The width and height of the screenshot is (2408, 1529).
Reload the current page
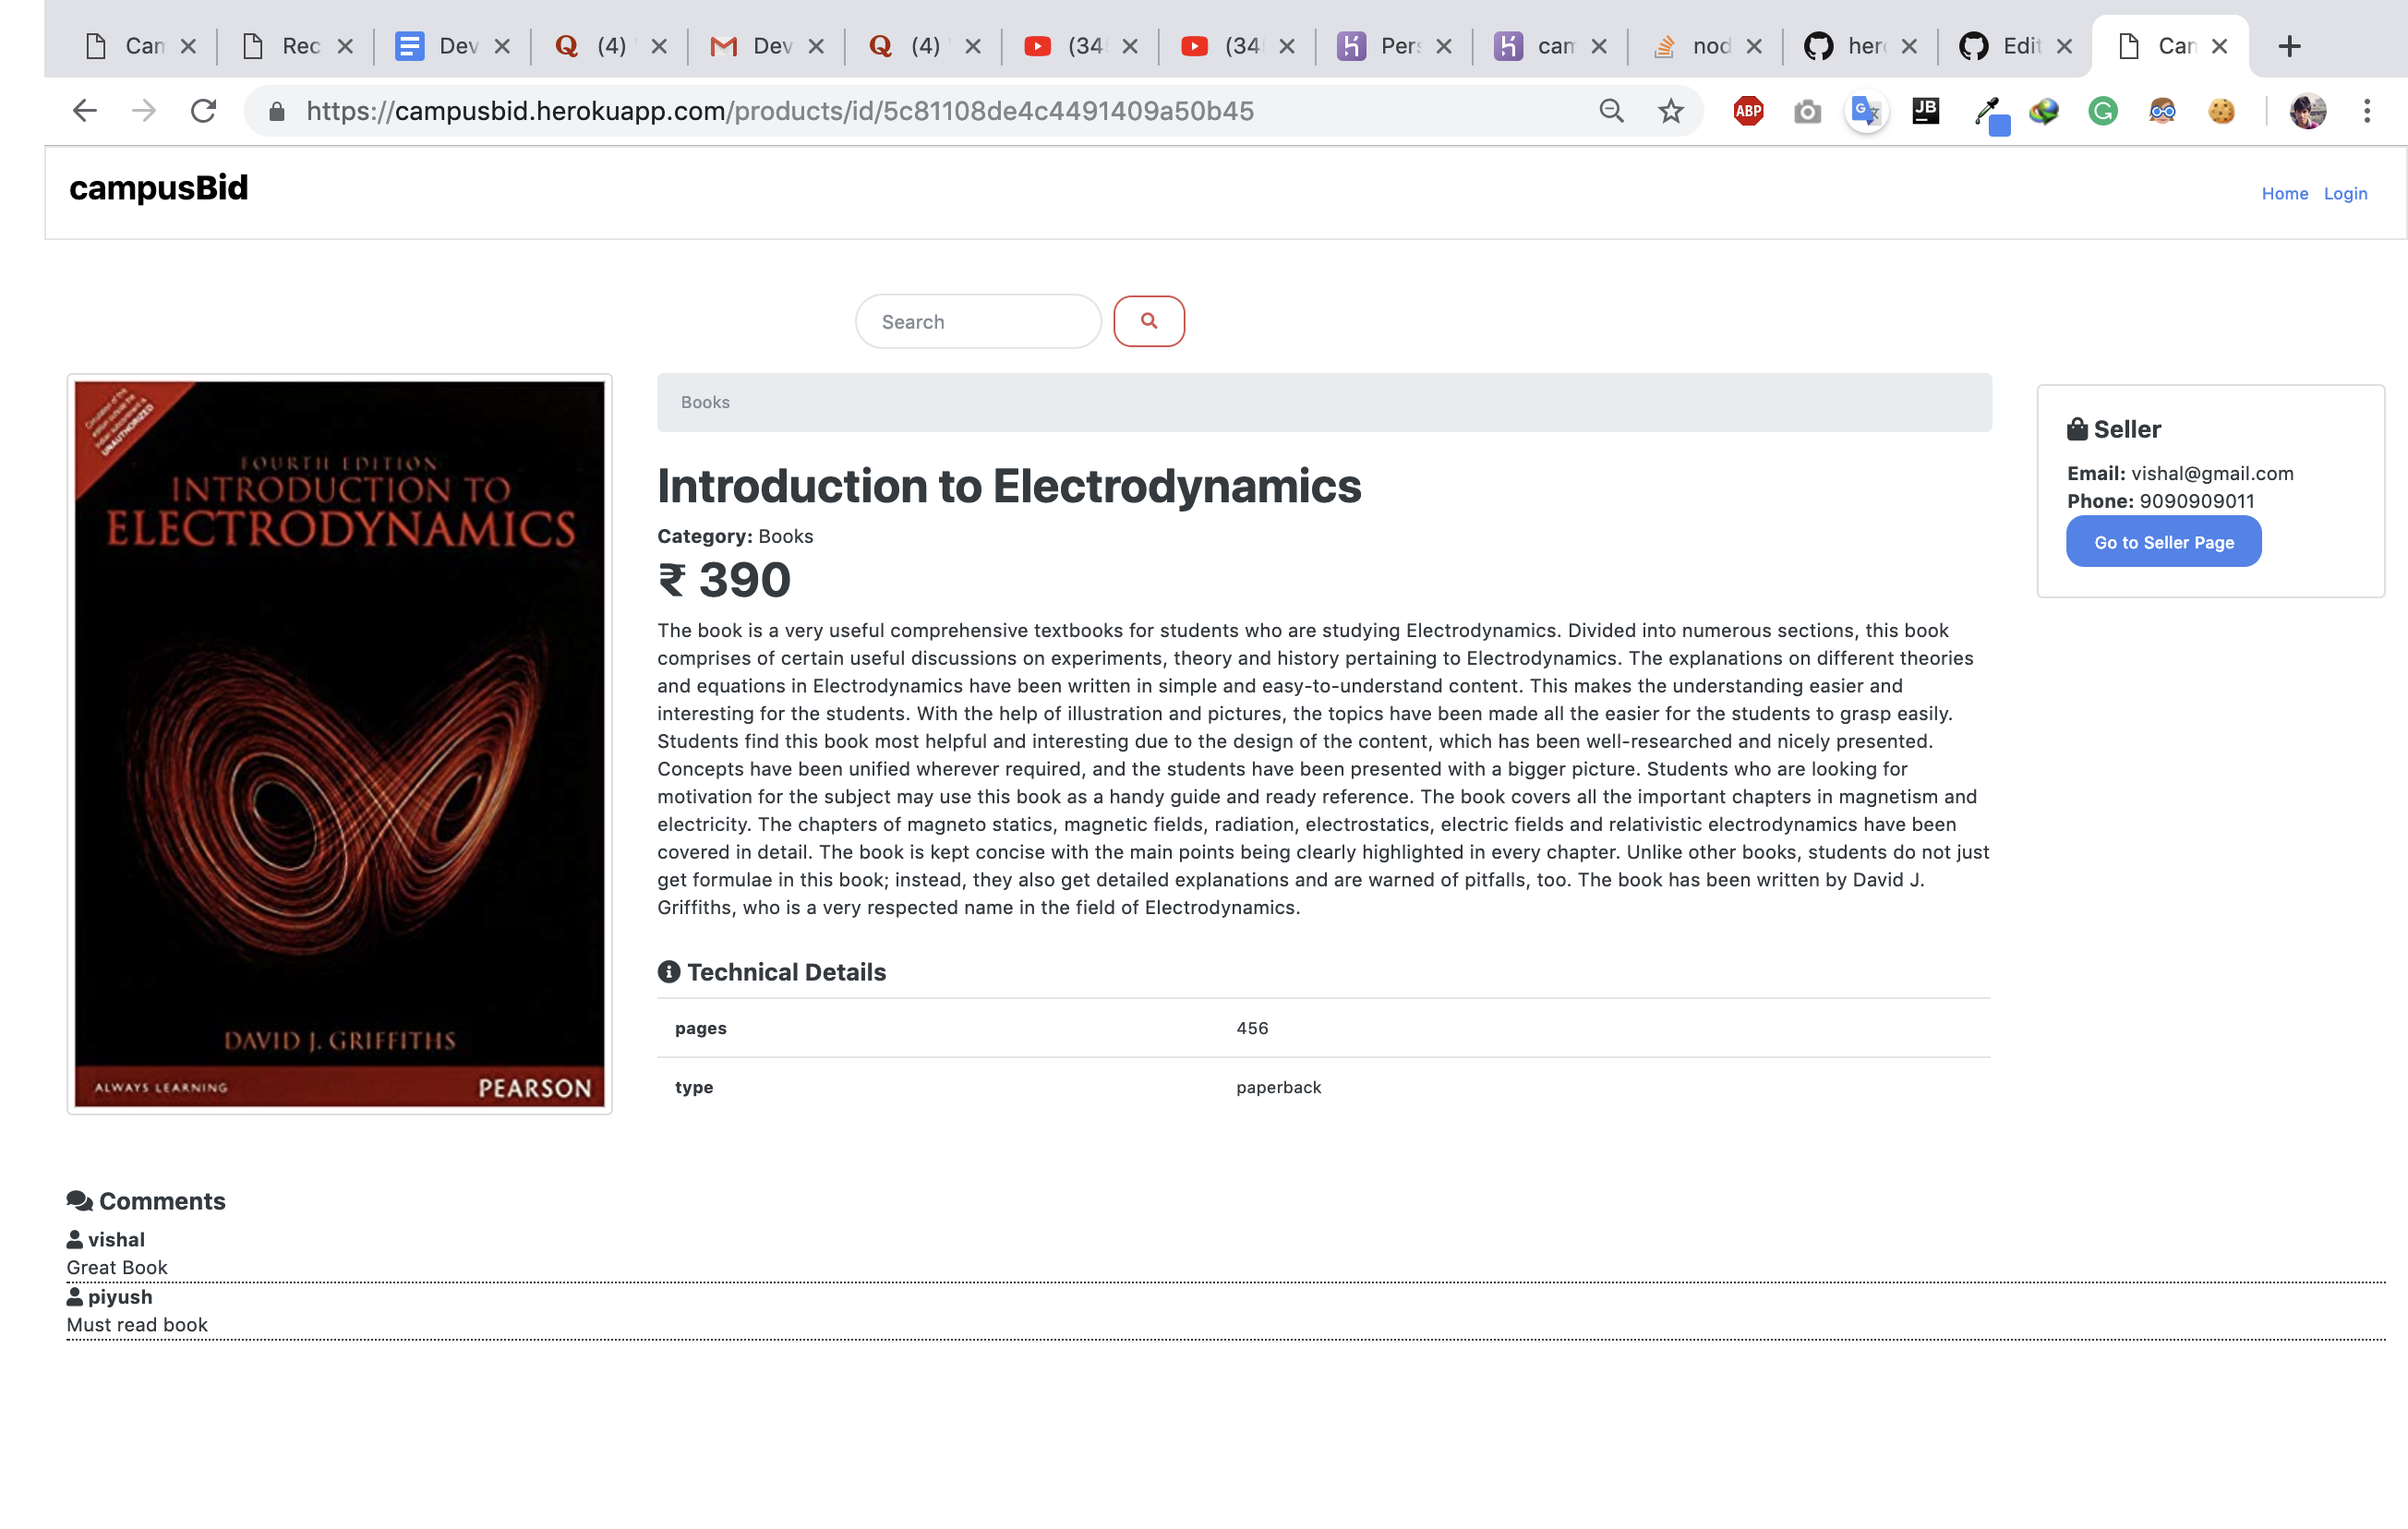pyautogui.click(x=203, y=111)
